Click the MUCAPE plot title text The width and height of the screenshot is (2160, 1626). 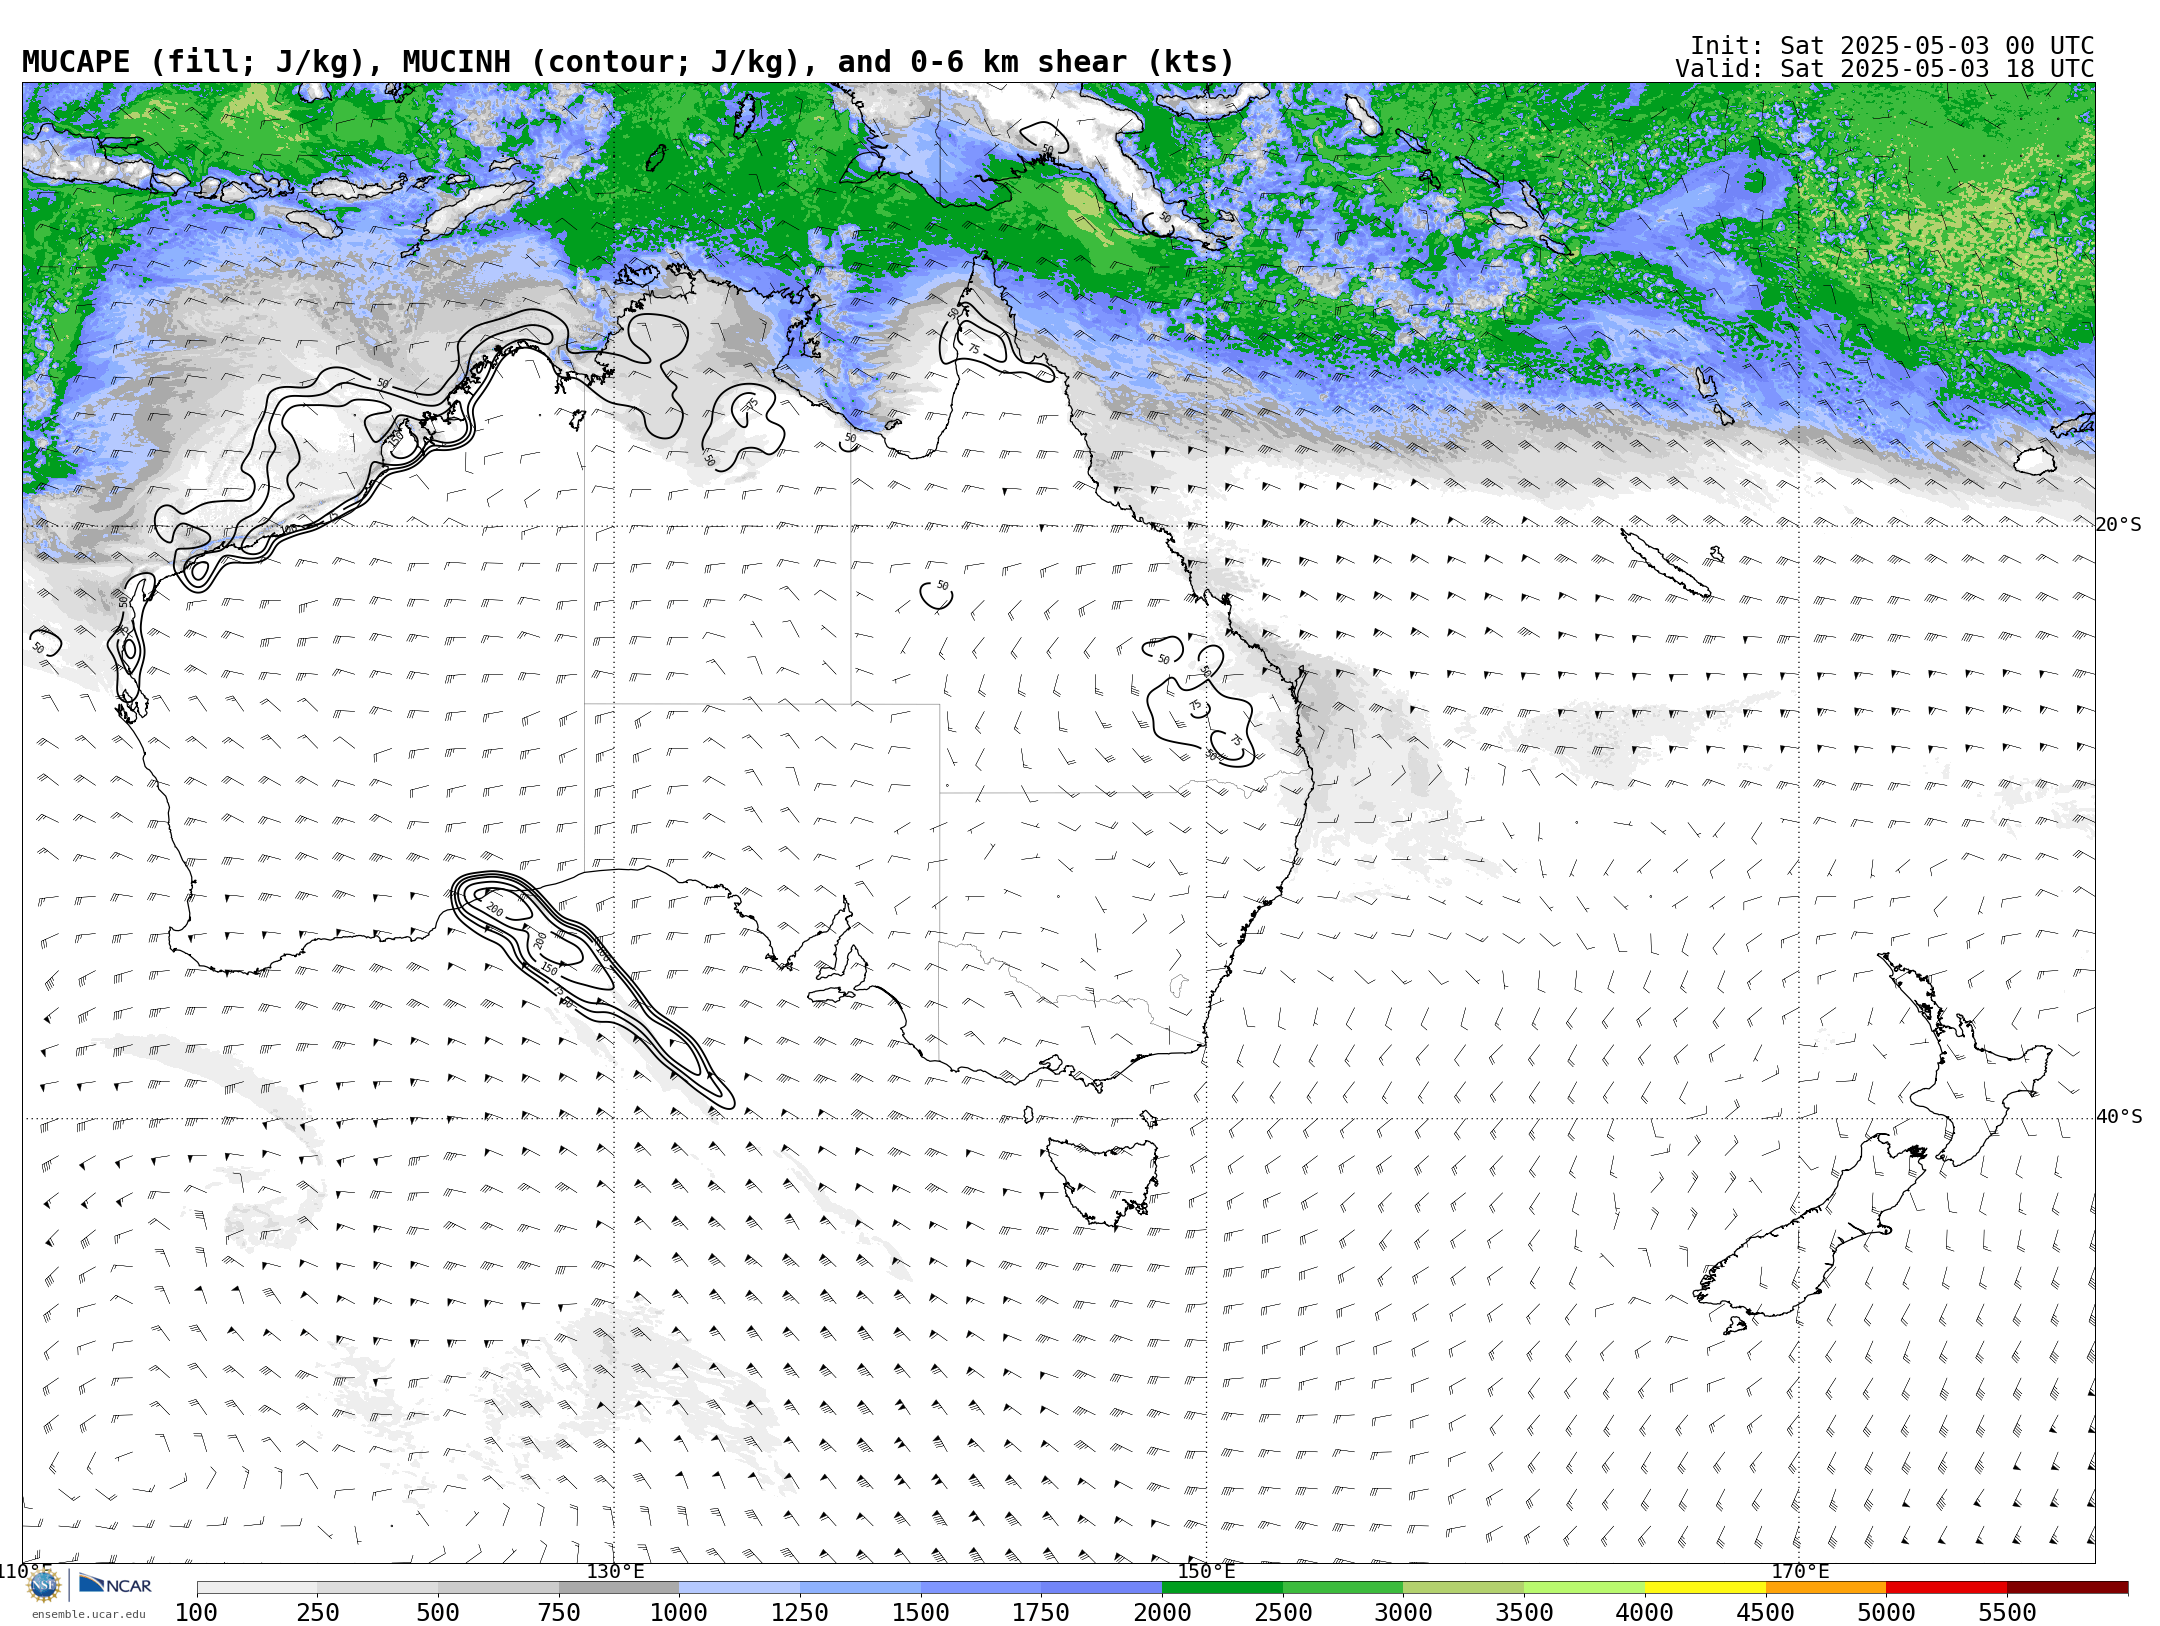(628, 62)
